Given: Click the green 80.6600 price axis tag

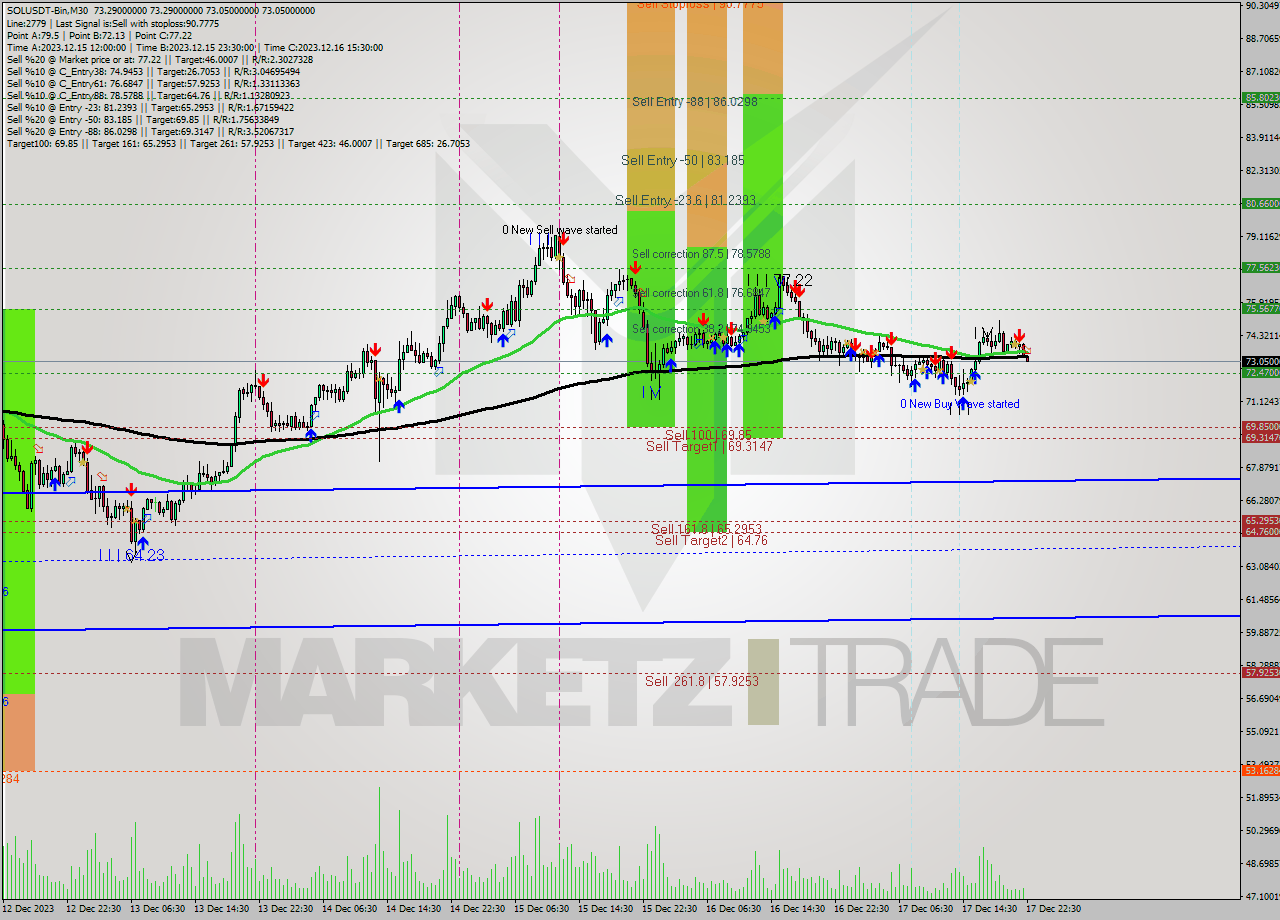Looking at the screenshot, I should 1261,203.
